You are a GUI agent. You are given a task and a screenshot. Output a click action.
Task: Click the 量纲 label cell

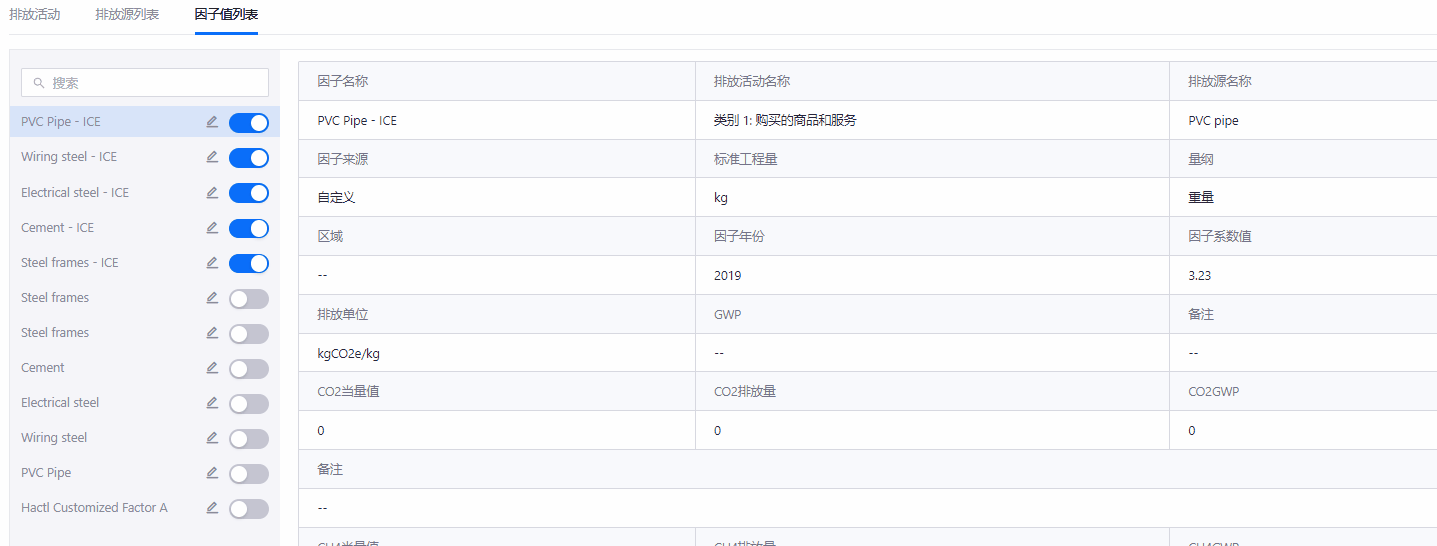(x=1303, y=159)
